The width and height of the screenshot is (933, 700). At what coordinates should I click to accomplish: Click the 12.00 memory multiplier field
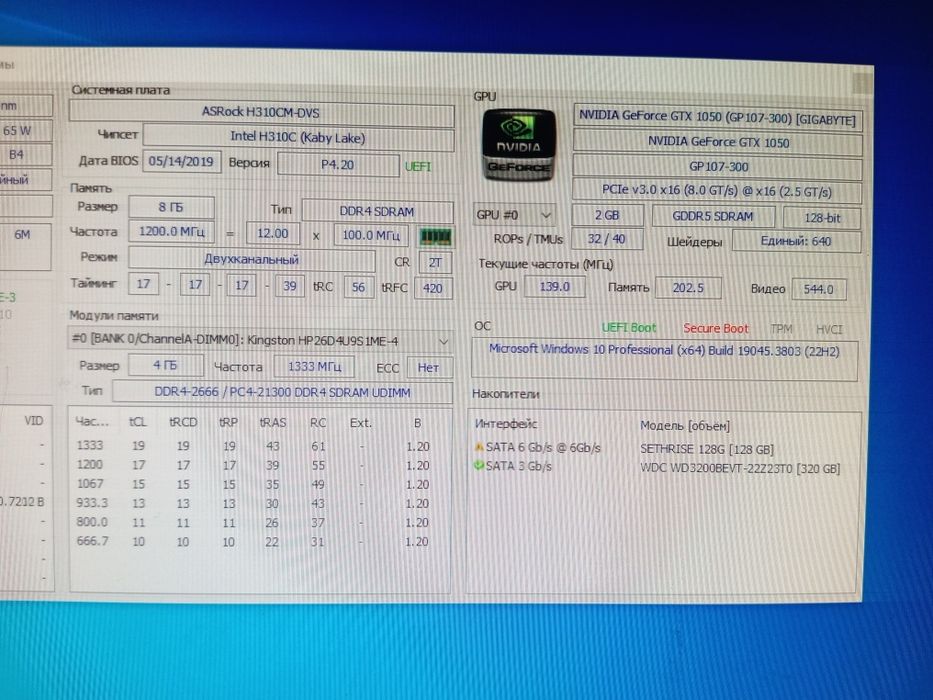273,233
